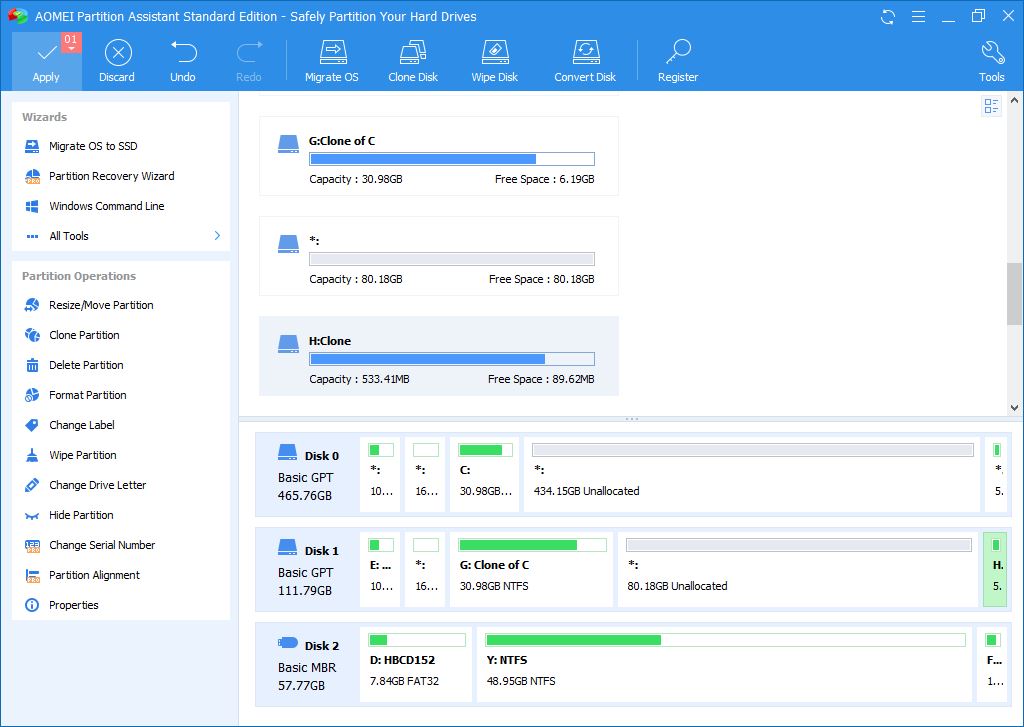
Task: Choose Change Drive Letter in sidebar
Action: point(97,485)
